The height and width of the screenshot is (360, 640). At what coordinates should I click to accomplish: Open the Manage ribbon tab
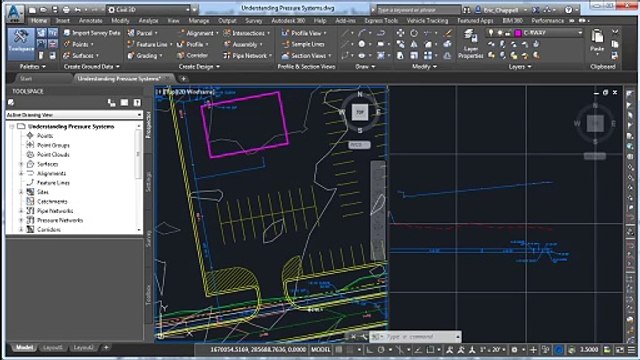(x=199, y=20)
